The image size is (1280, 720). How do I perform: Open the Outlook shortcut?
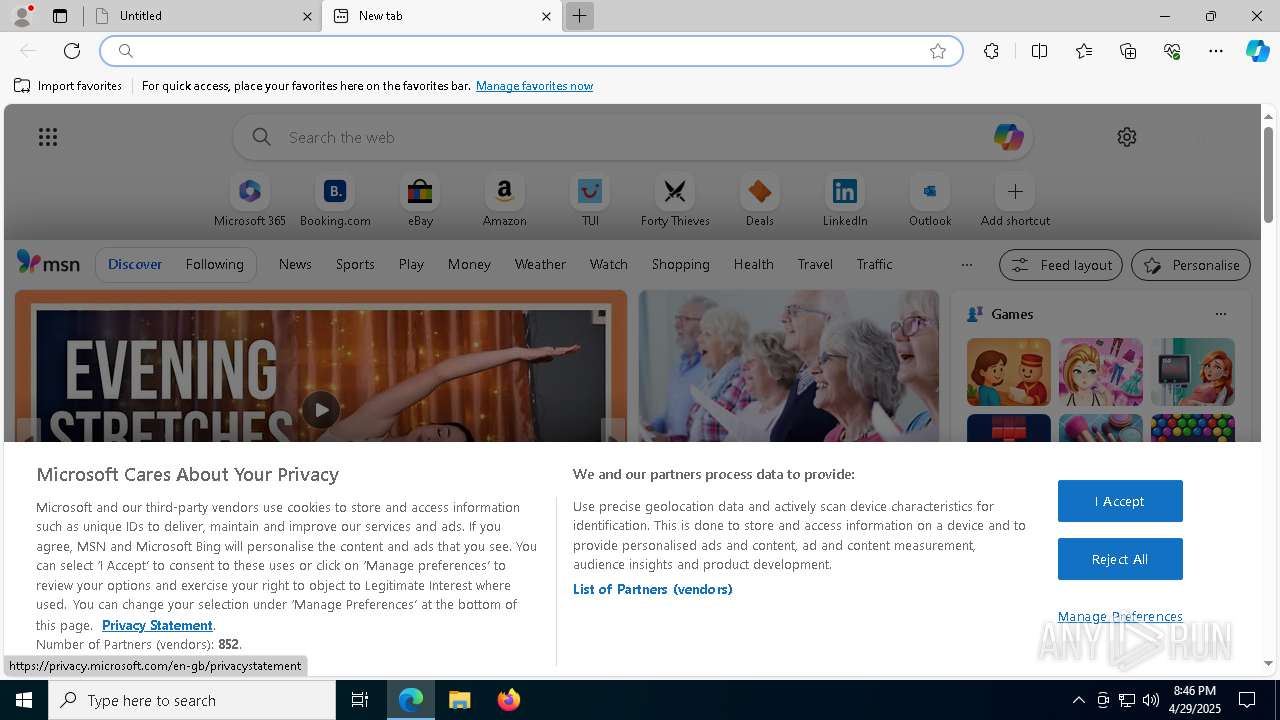point(930,201)
